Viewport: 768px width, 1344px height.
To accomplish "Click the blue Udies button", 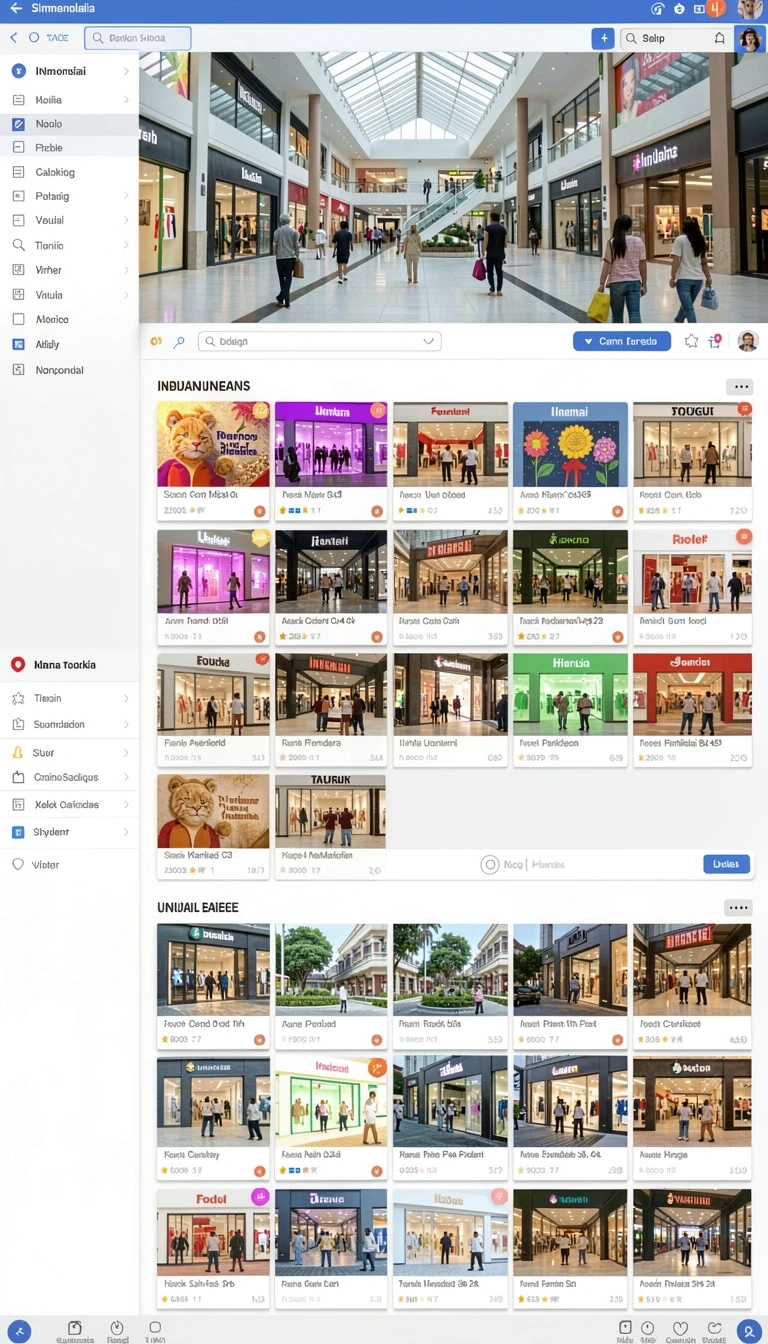I will [726, 864].
